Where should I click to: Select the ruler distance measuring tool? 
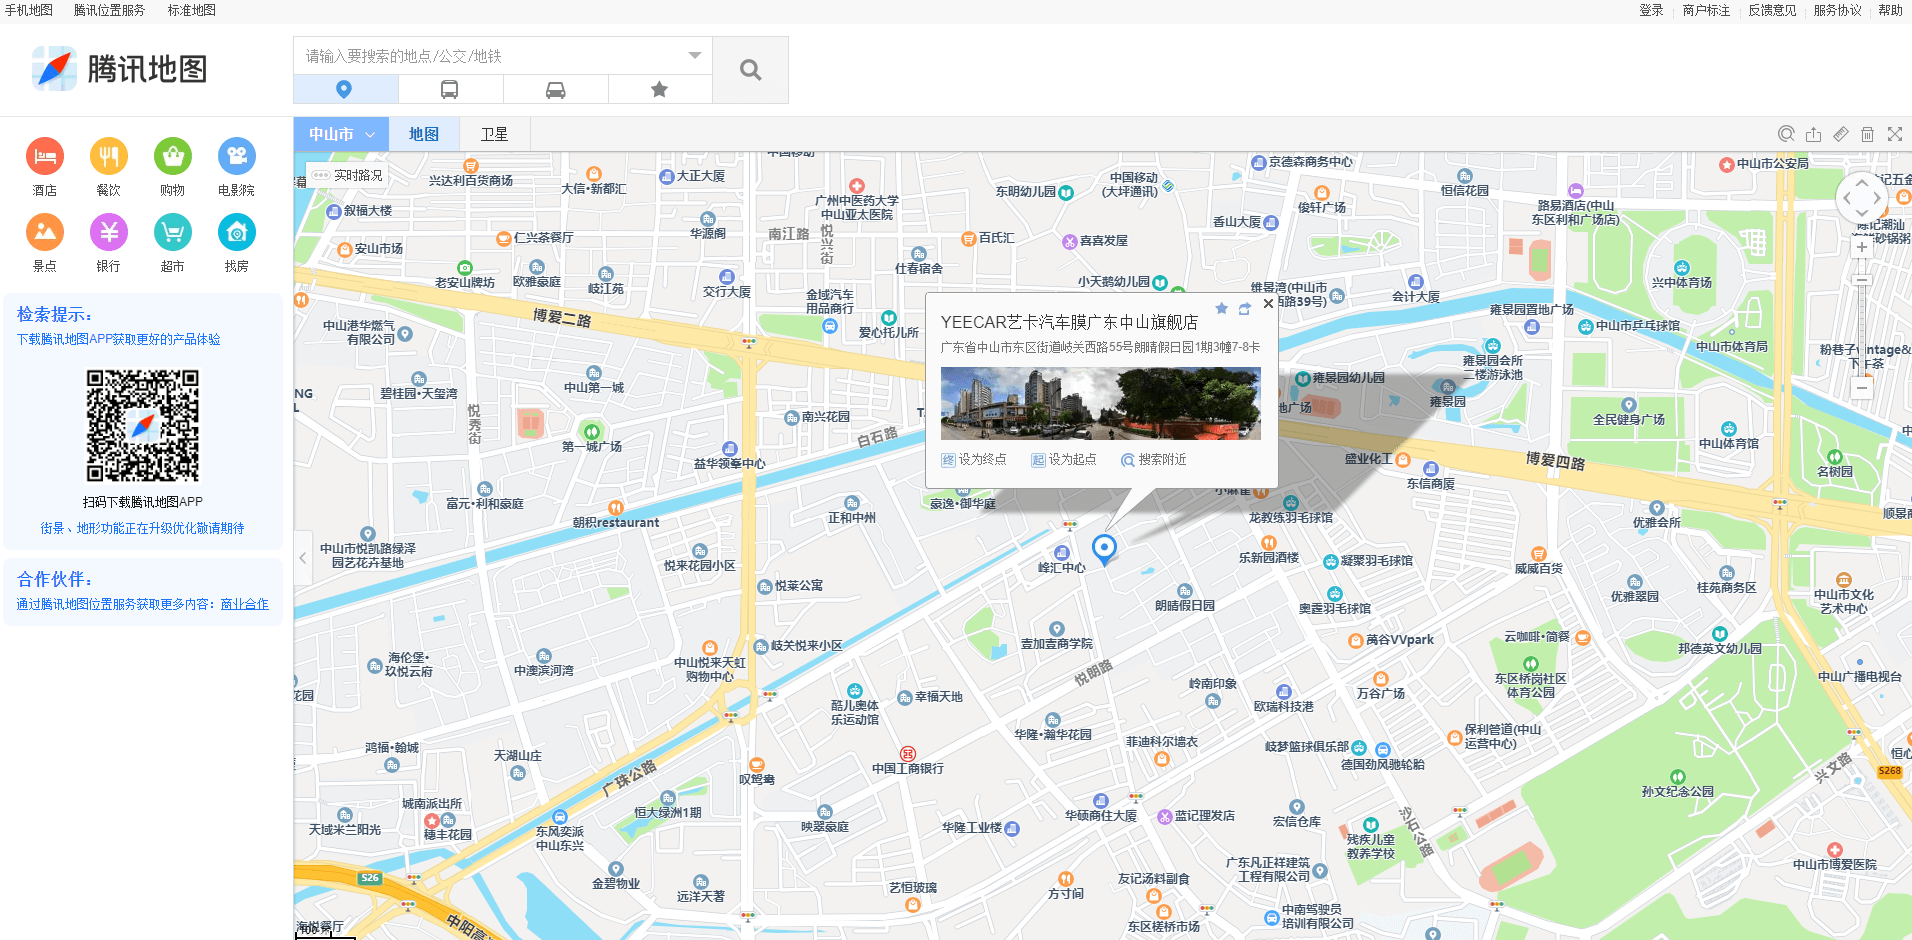1841,134
